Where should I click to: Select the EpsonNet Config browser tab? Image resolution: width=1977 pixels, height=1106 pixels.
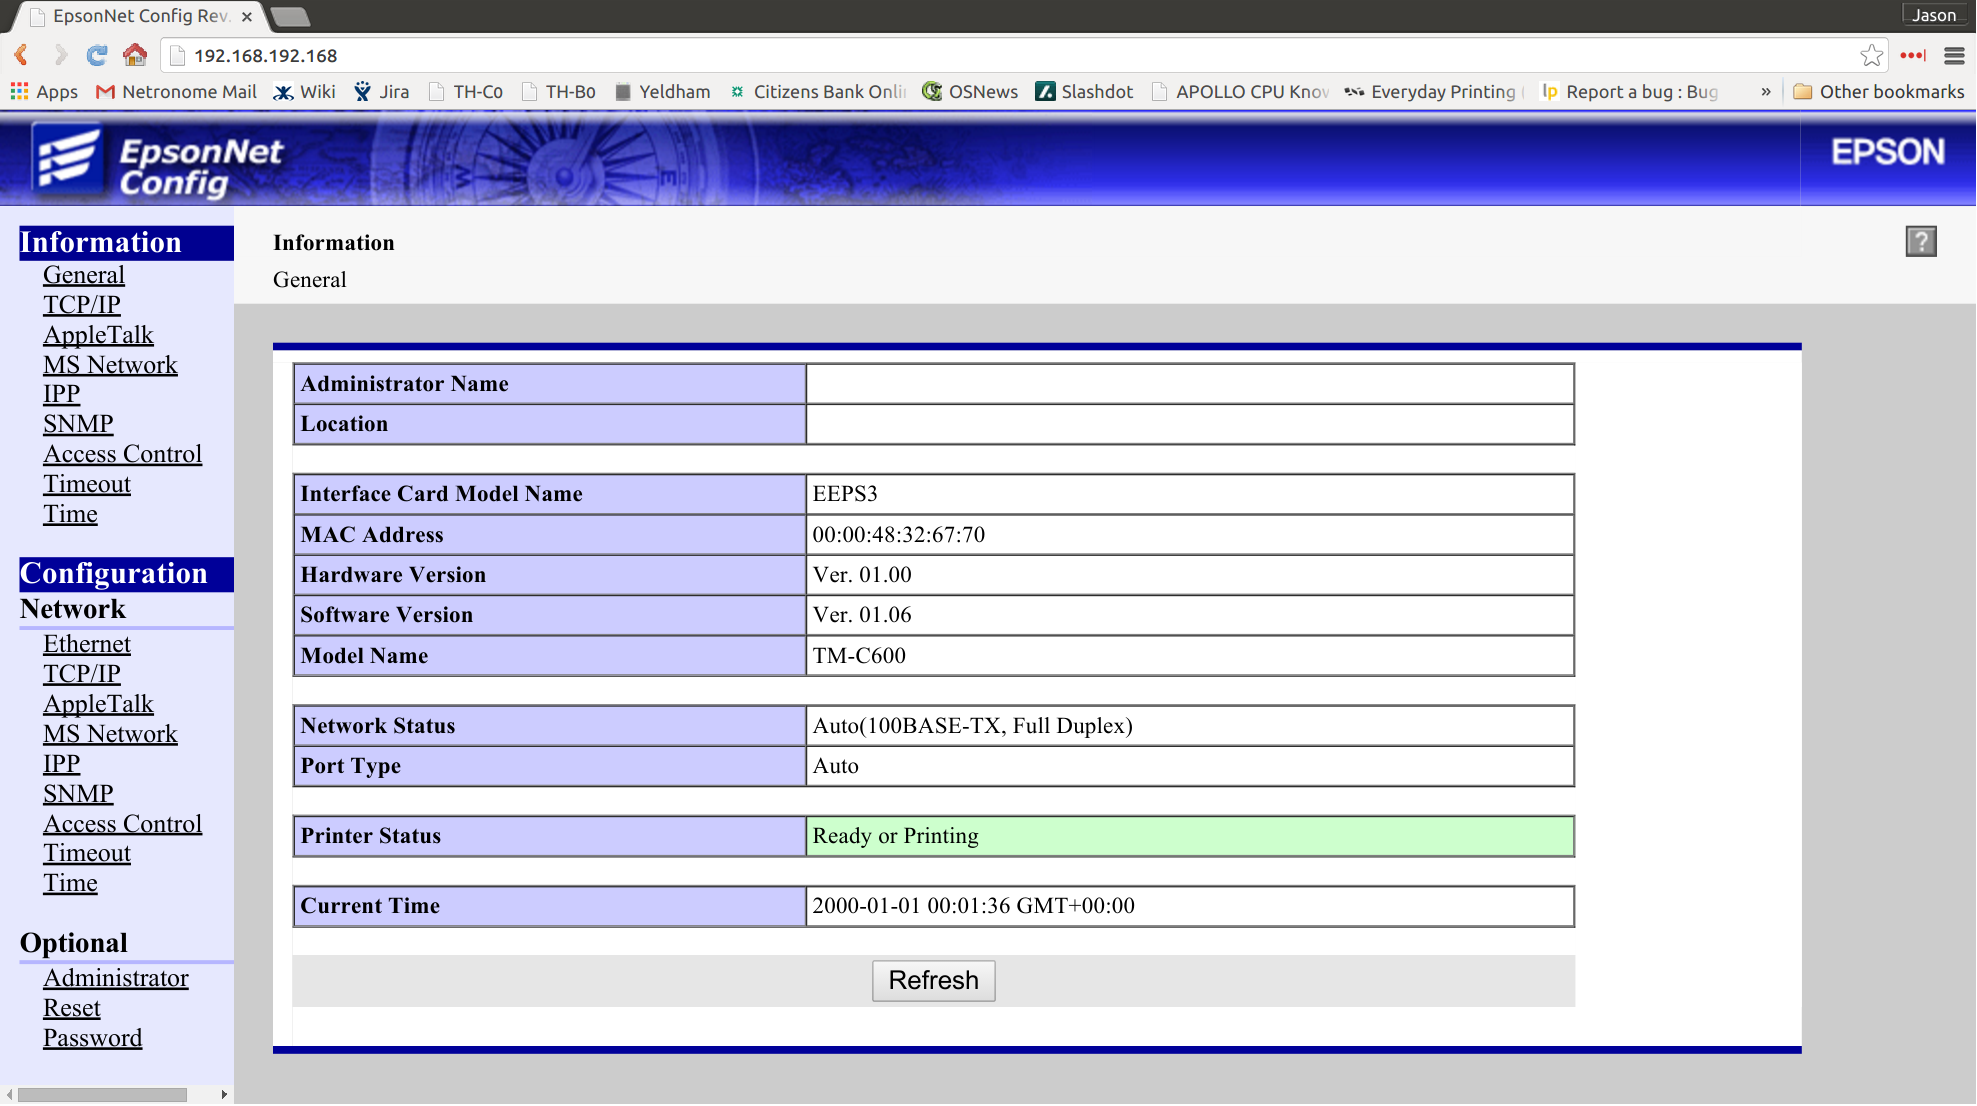138,16
